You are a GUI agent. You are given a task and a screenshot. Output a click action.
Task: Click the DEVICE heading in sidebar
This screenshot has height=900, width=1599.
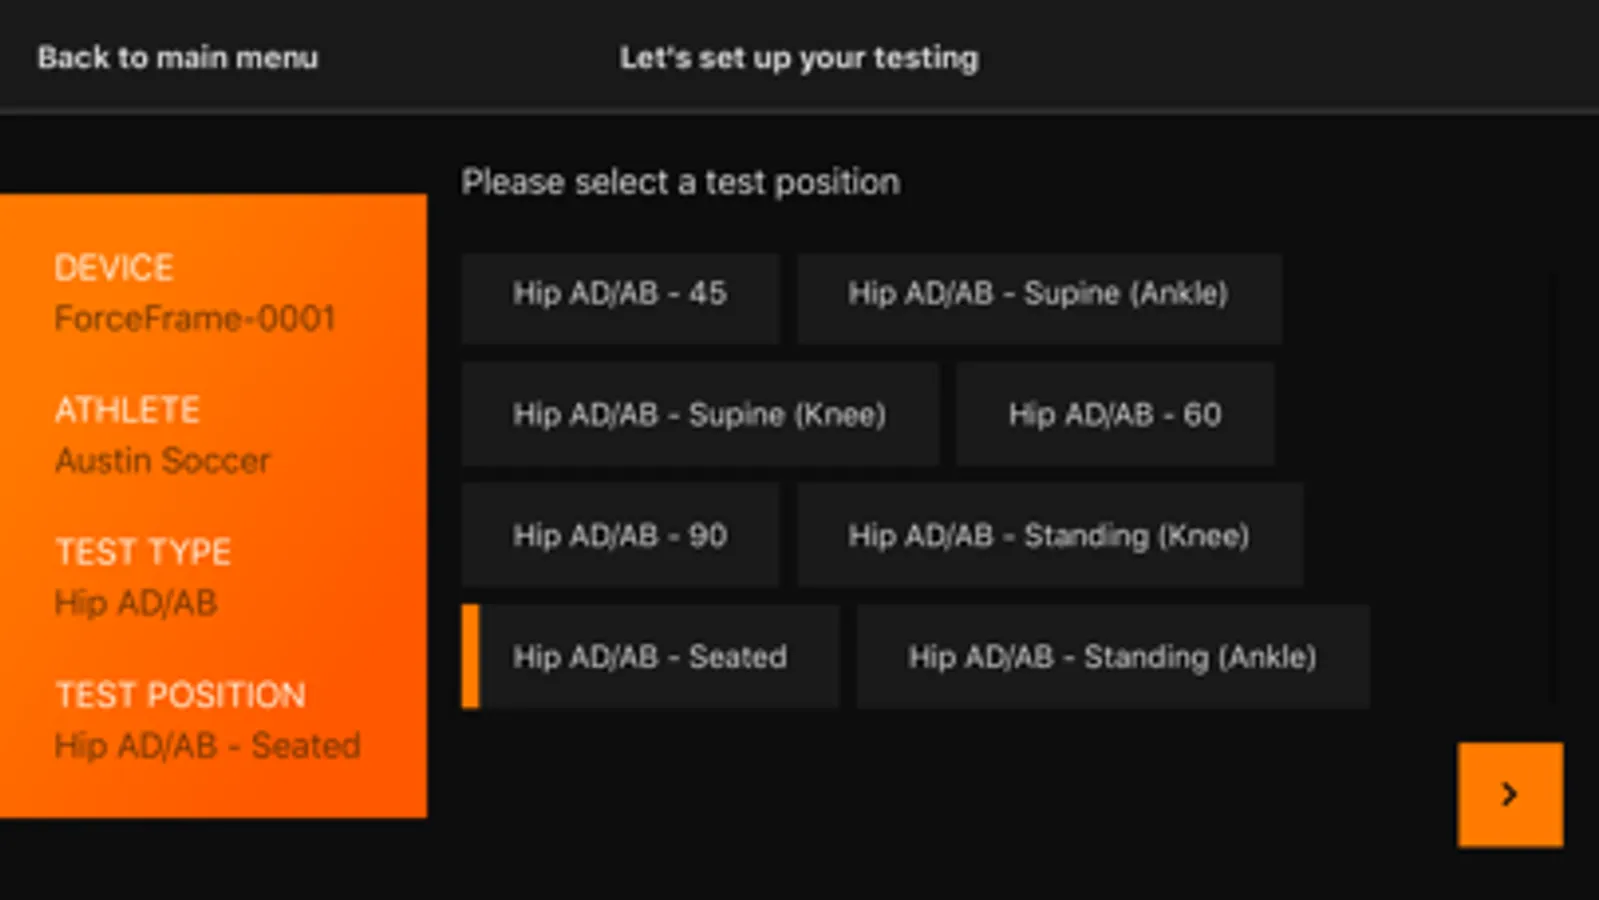[114, 268]
